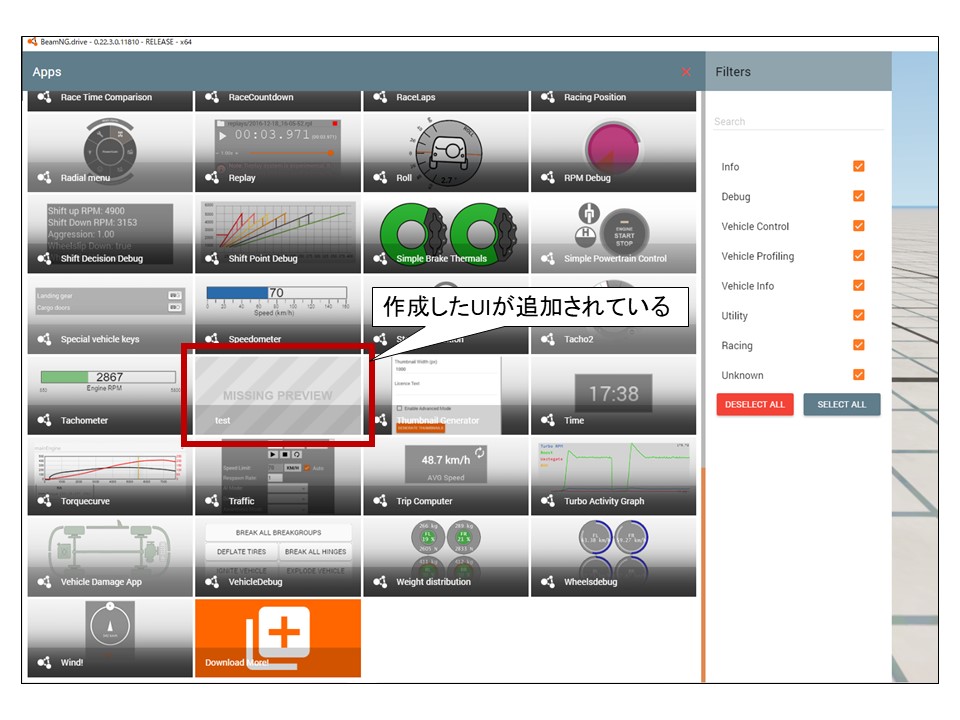Click the share icon on Wheelsdebug tile
960x720 pixels.
[548, 582]
